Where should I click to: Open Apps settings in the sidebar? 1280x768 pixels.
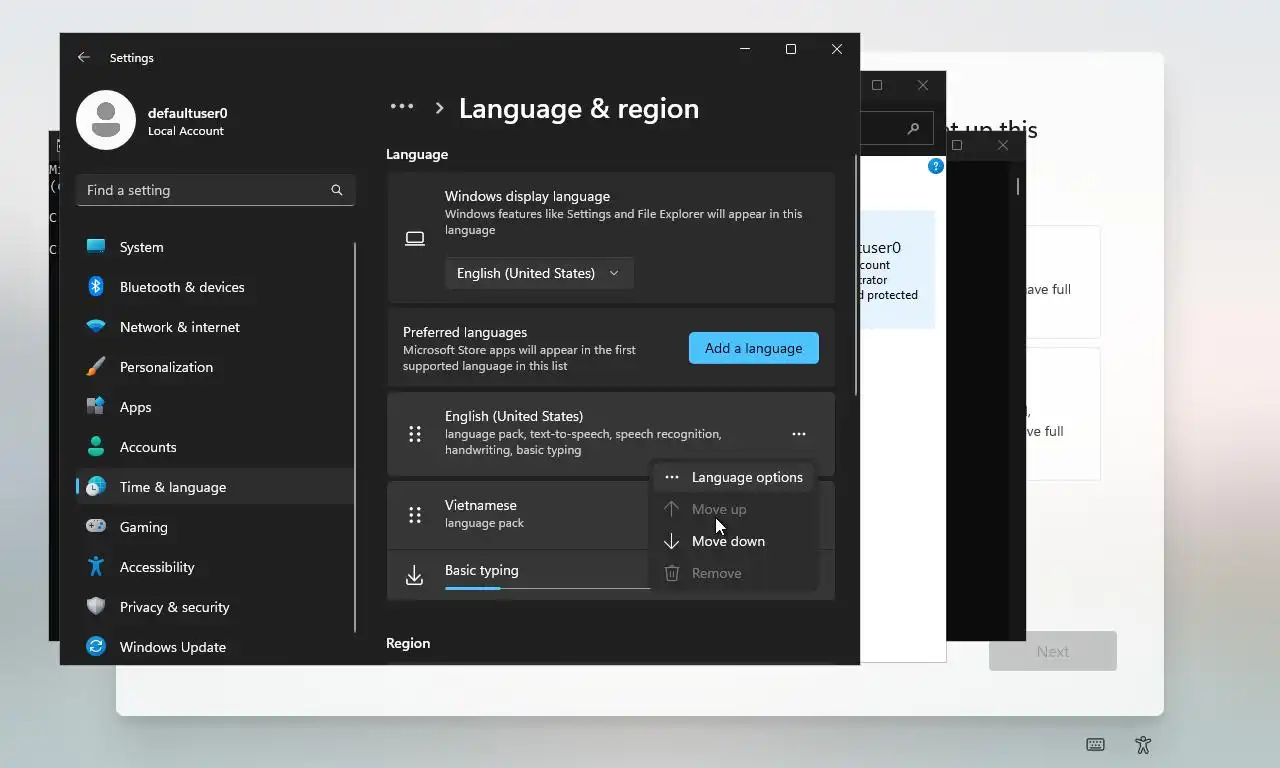click(x=215, y=407)
